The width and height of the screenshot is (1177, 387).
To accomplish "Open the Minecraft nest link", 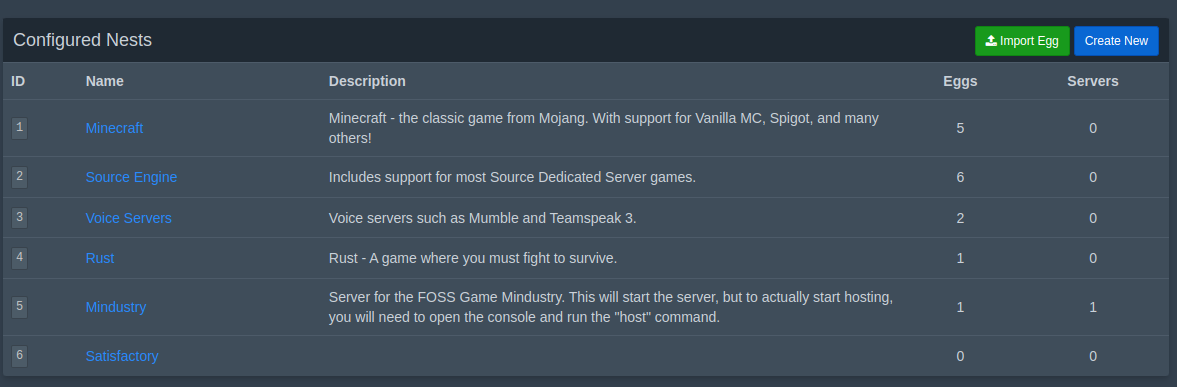I will tap(114, 128).
